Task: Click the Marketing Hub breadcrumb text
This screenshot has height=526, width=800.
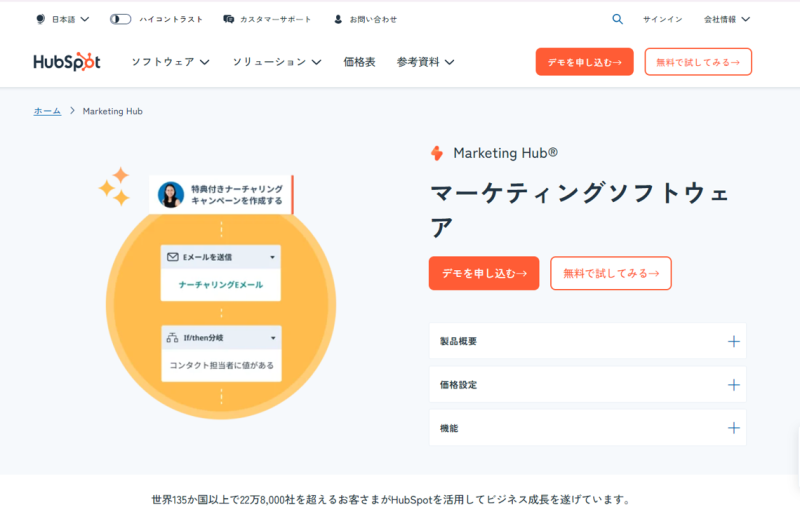Action: point(113,111)
